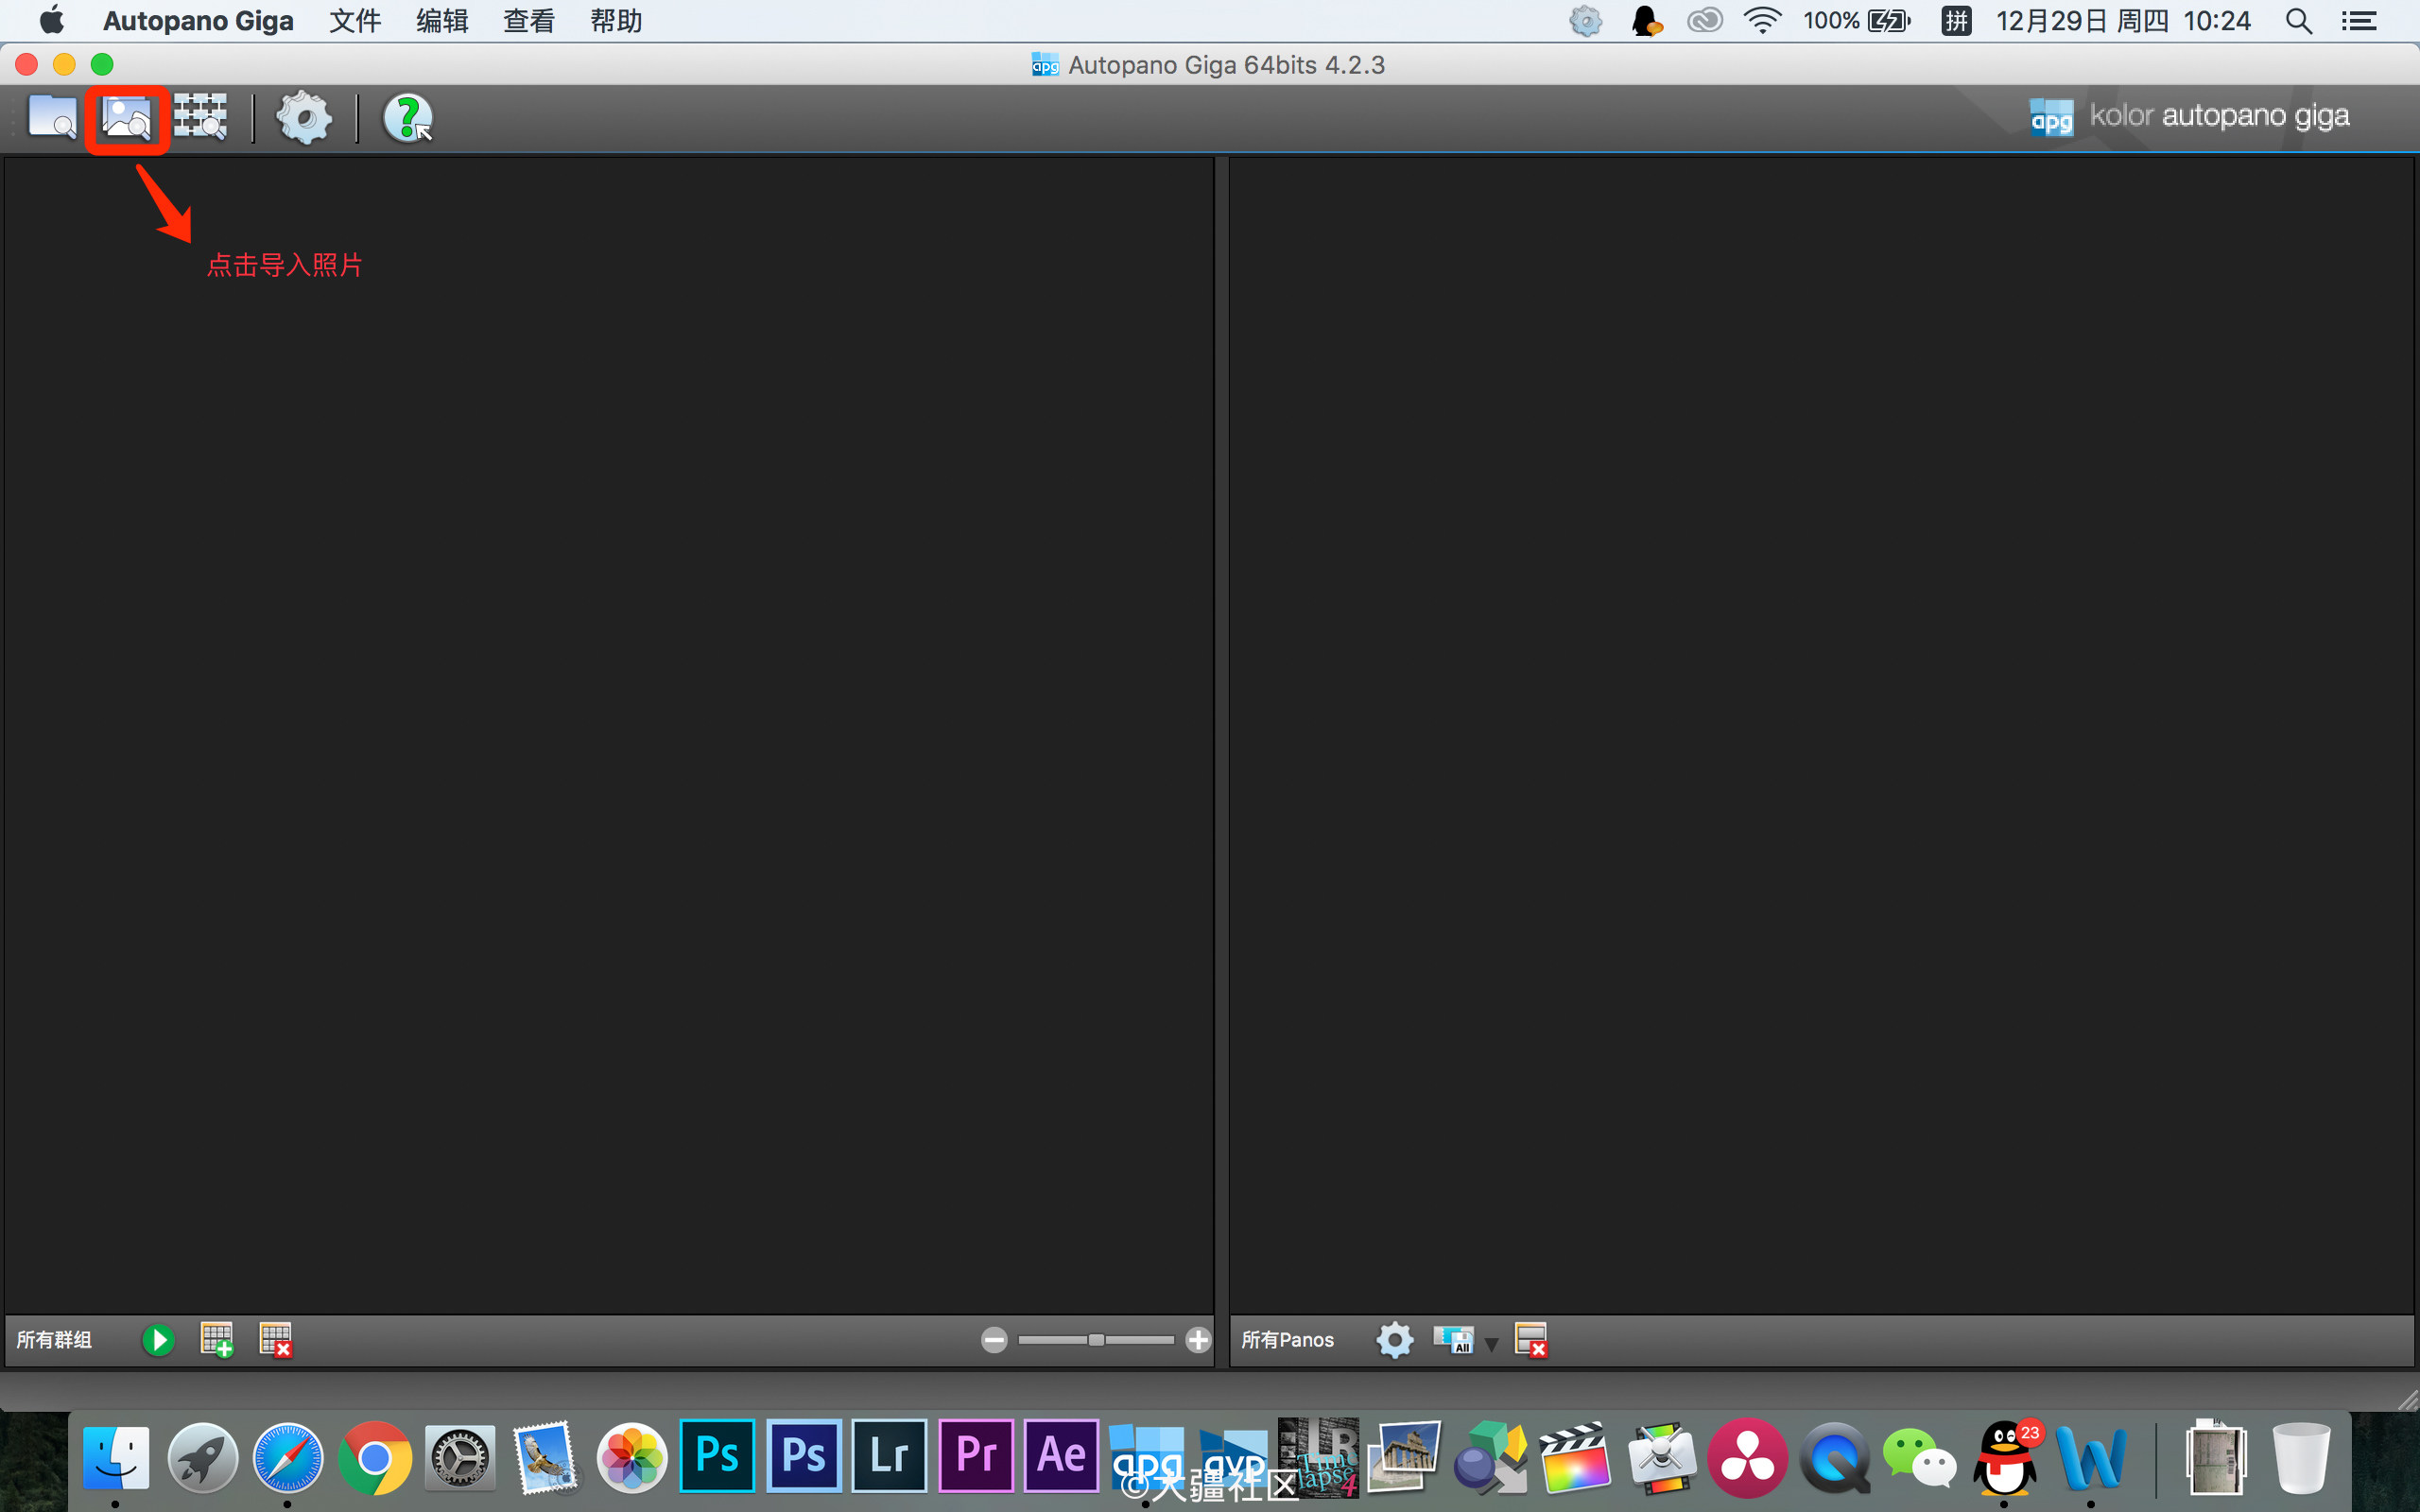Click the delete all panos icon

pyautogui.click(x=1531, y=1340)
